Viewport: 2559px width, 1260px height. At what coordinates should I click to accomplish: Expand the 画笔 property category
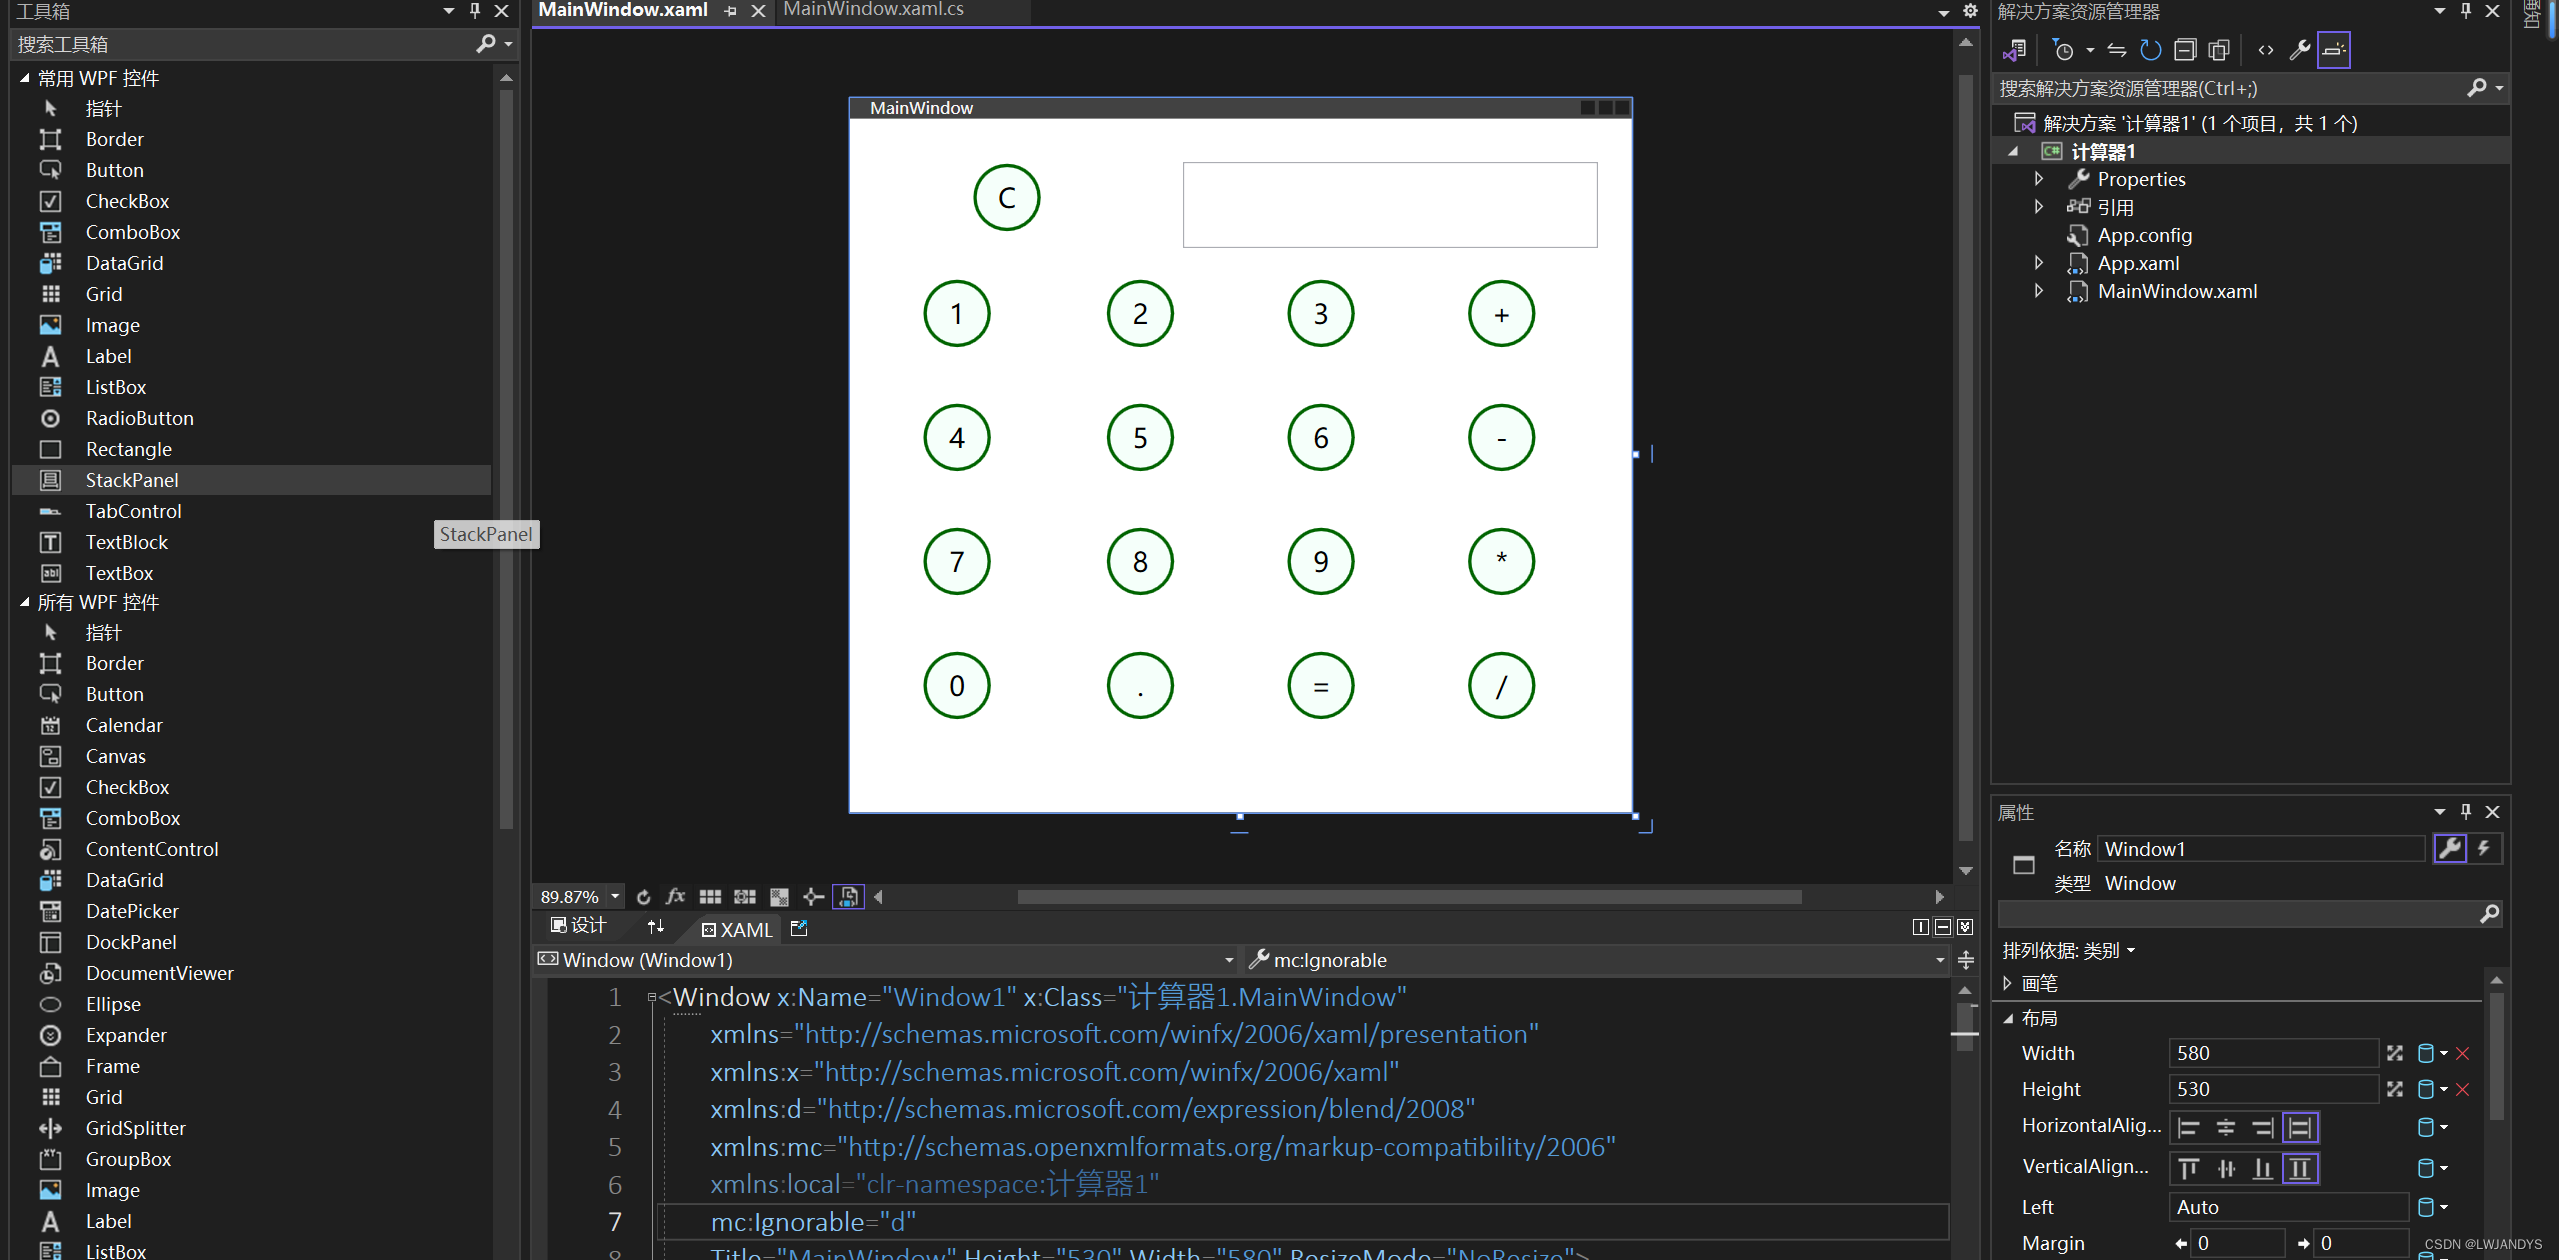click(x=2007, y=983)
